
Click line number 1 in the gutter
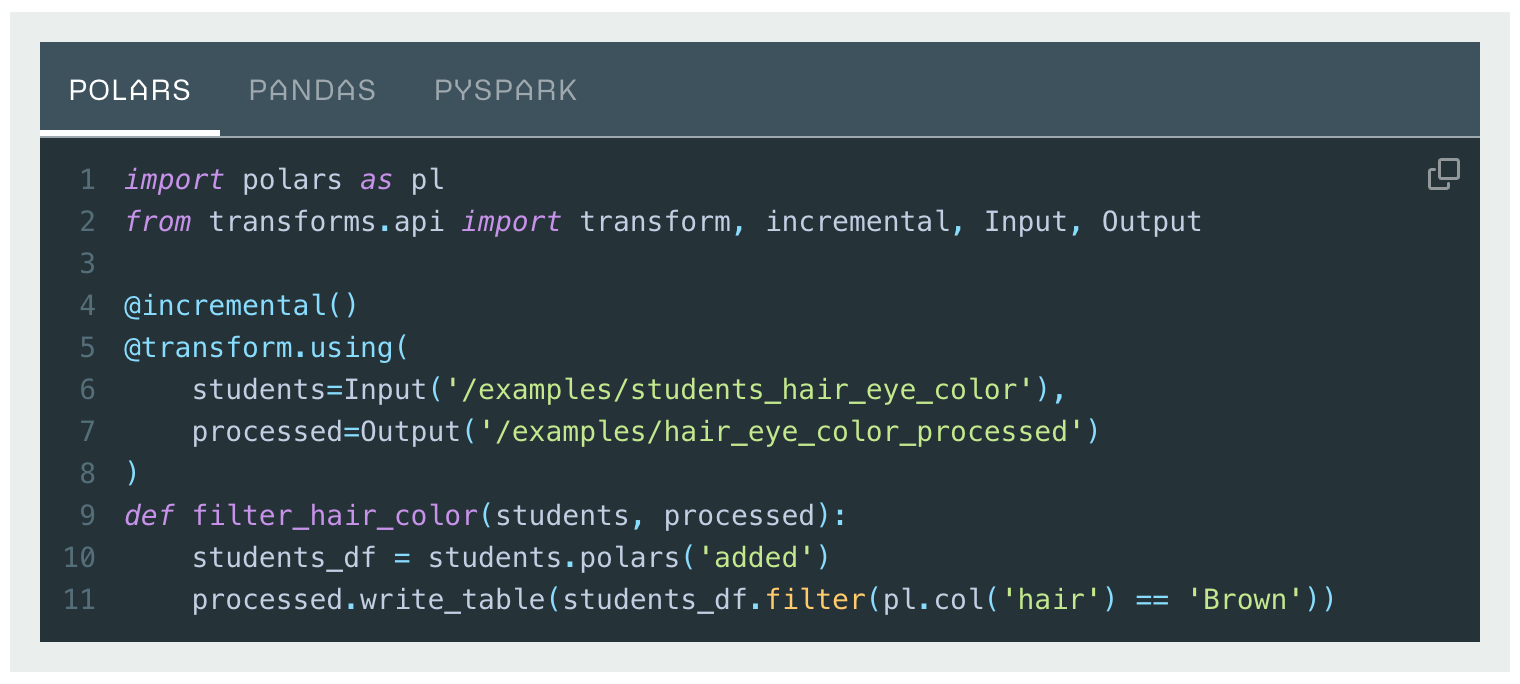(87, 179)
